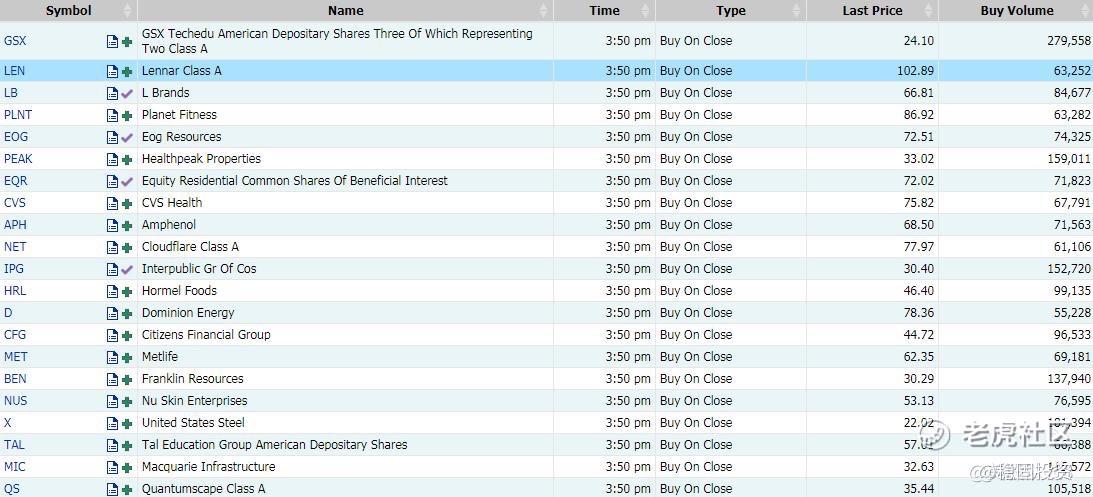Select the buy volume 279,558

click(x=1069, y=41)
